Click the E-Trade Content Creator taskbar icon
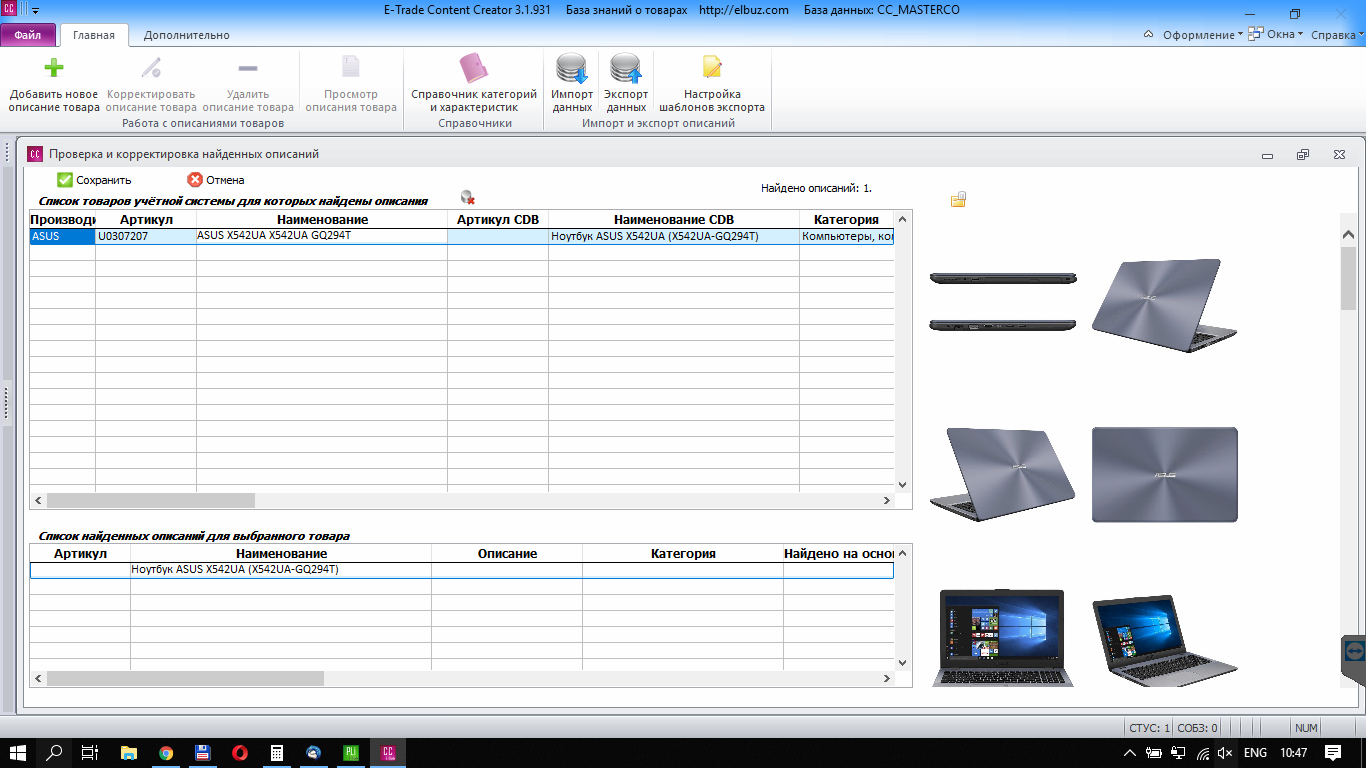Viewport: 1366px width, 768px height. 388,752
